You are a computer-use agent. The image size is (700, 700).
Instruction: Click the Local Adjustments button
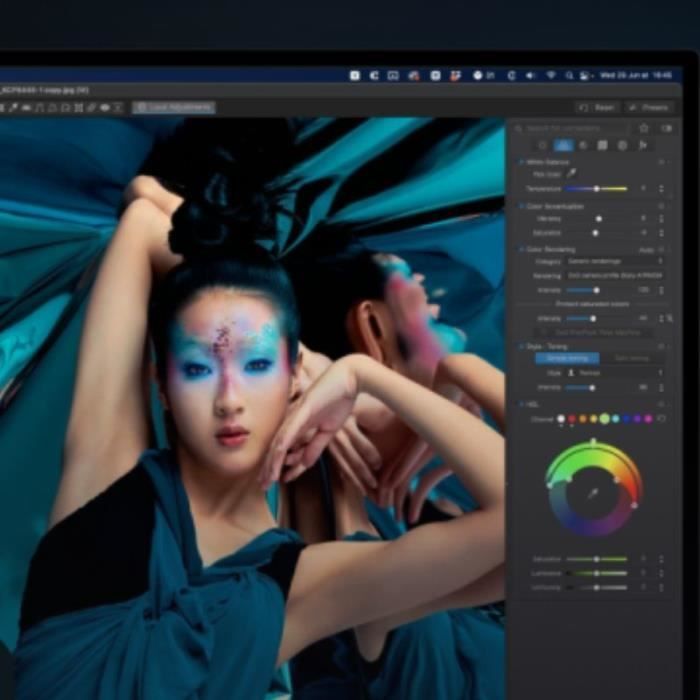[174, 107]
